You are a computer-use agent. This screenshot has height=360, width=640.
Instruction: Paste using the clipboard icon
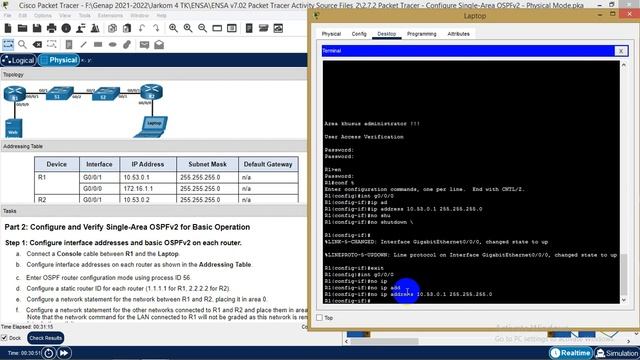pos(127,28)
